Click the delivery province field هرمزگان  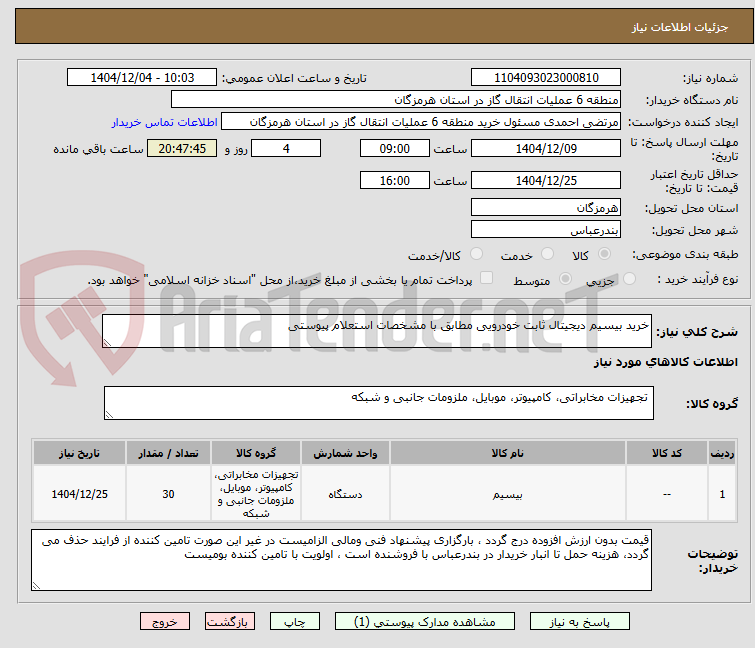[546, 207]
